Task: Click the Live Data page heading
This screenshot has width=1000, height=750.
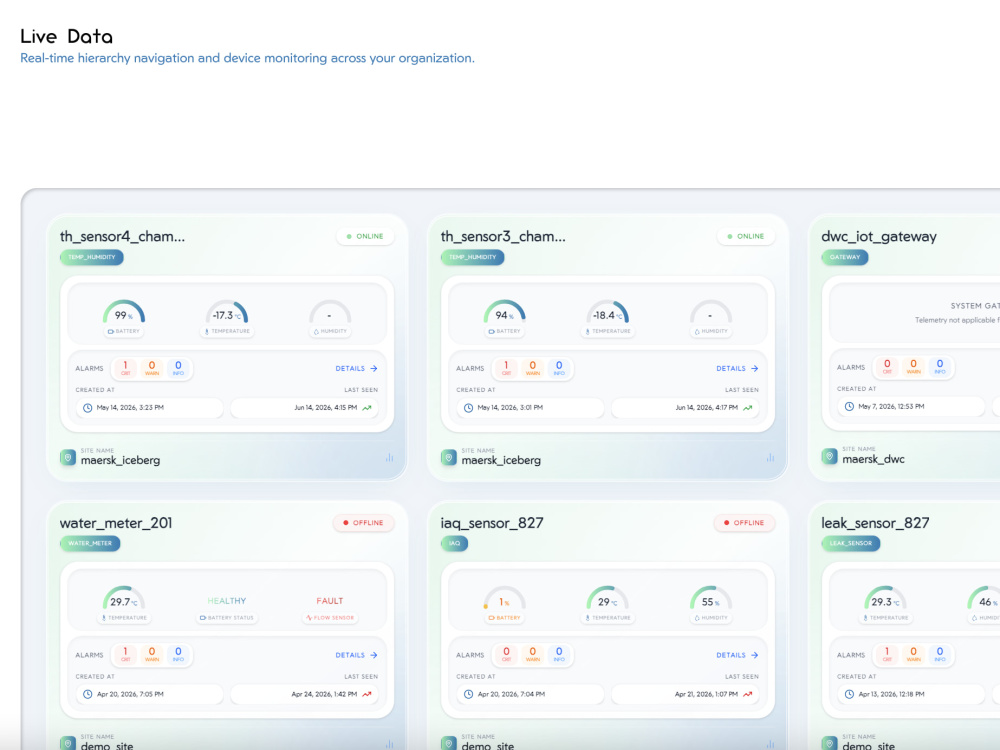Action: tap(66, 36)
